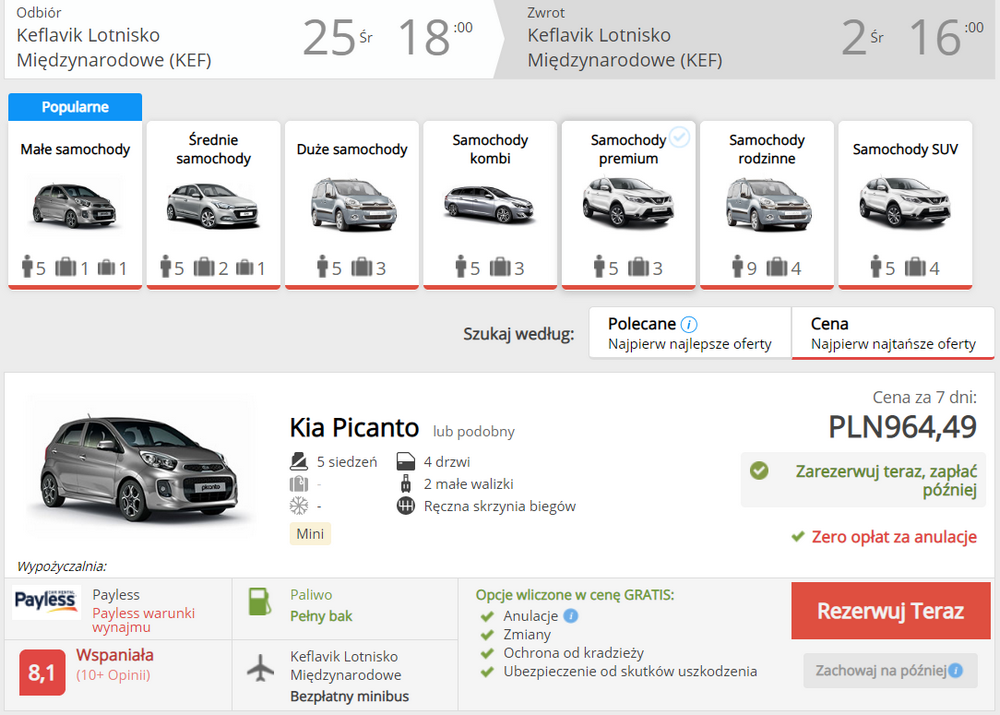Screen dimensions: 1000x715
Task: Click the luggage icon in Samochody kombi card
Action: 500,267
